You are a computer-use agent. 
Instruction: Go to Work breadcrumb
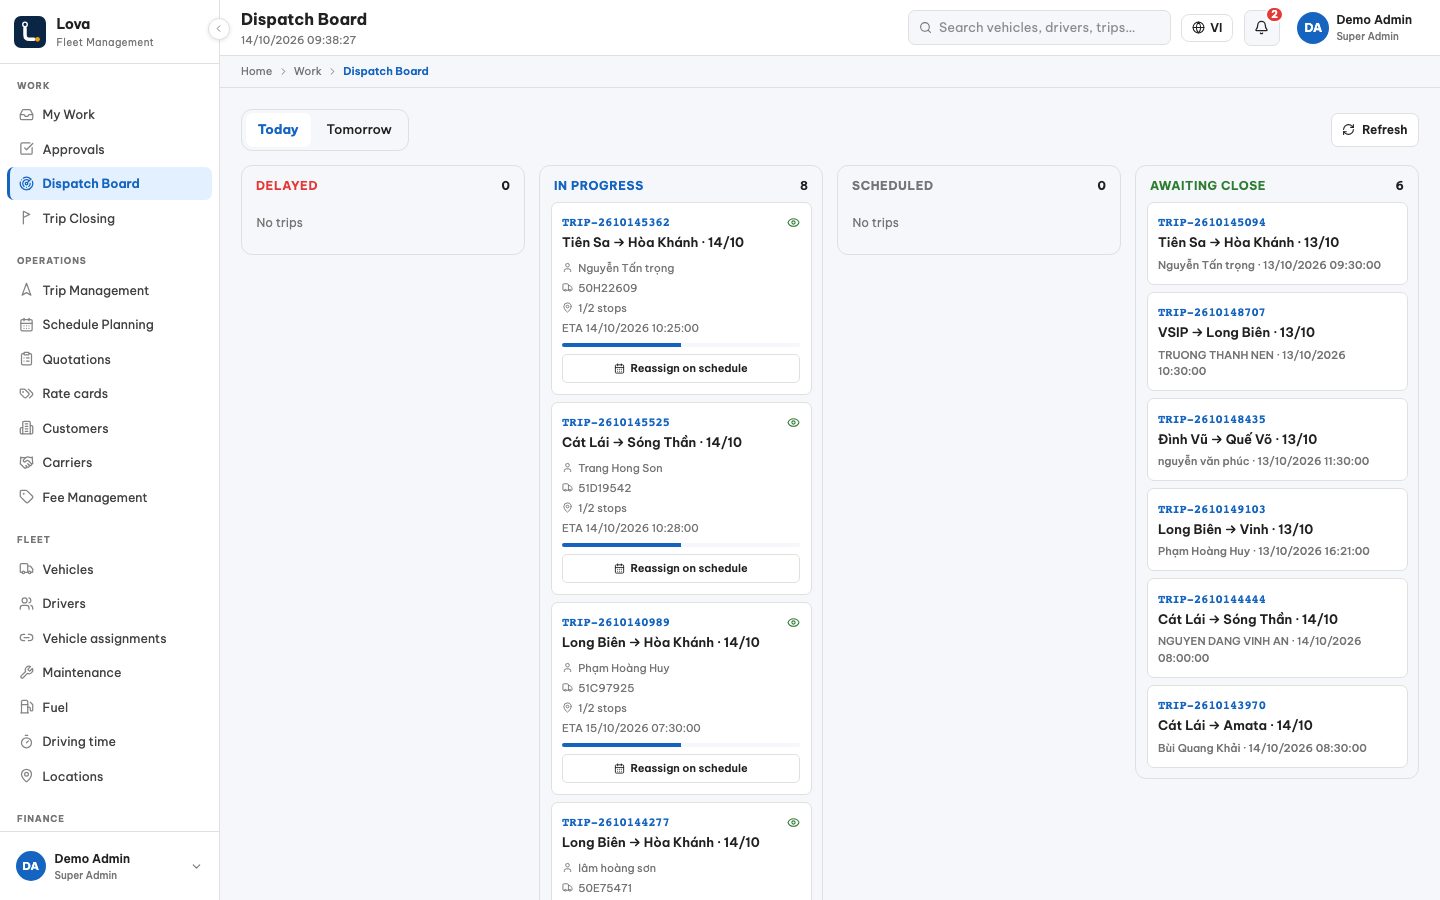point(308,71)
